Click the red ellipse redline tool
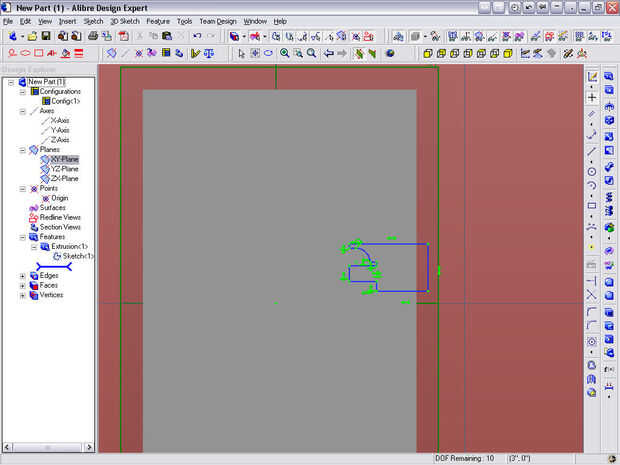 pyautogui.click(x=25, y=53)
